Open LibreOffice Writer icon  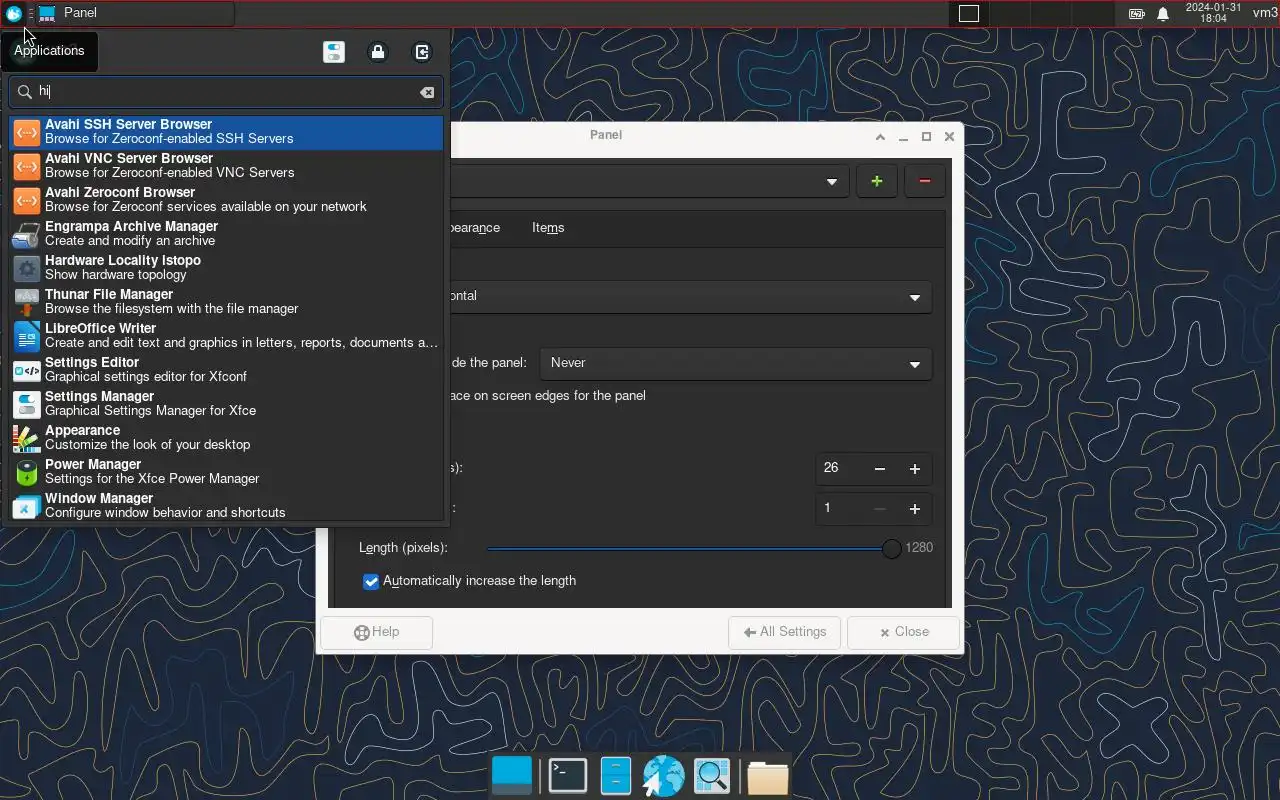click(27, 336)
